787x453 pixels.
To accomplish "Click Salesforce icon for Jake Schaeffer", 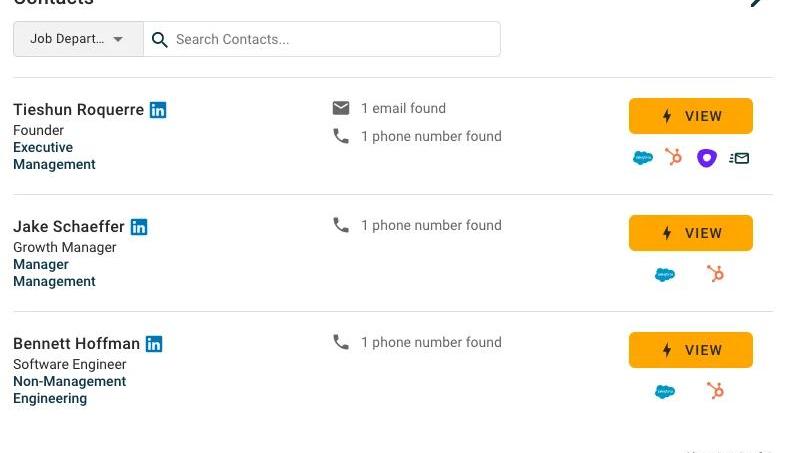I will pos(665,274).
